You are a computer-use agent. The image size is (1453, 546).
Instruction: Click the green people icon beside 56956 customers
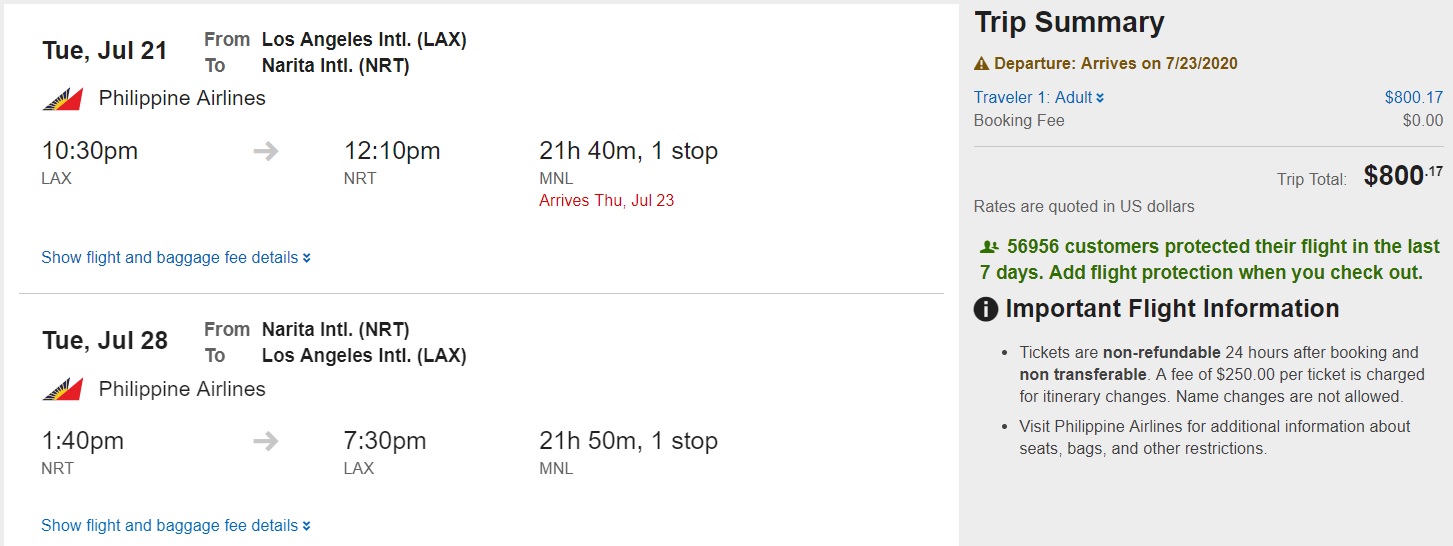[990, 247]
